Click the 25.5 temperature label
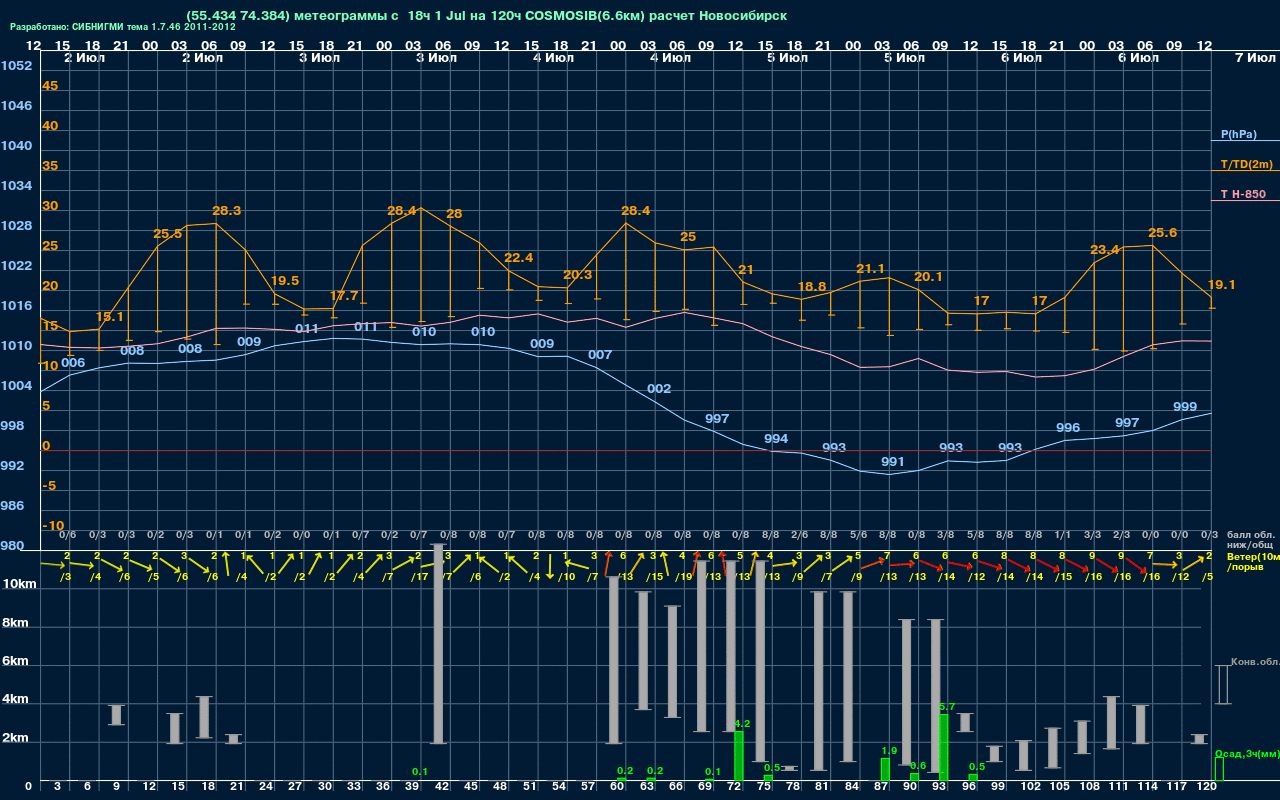1280x800 pixels. (x=168, y=234)
